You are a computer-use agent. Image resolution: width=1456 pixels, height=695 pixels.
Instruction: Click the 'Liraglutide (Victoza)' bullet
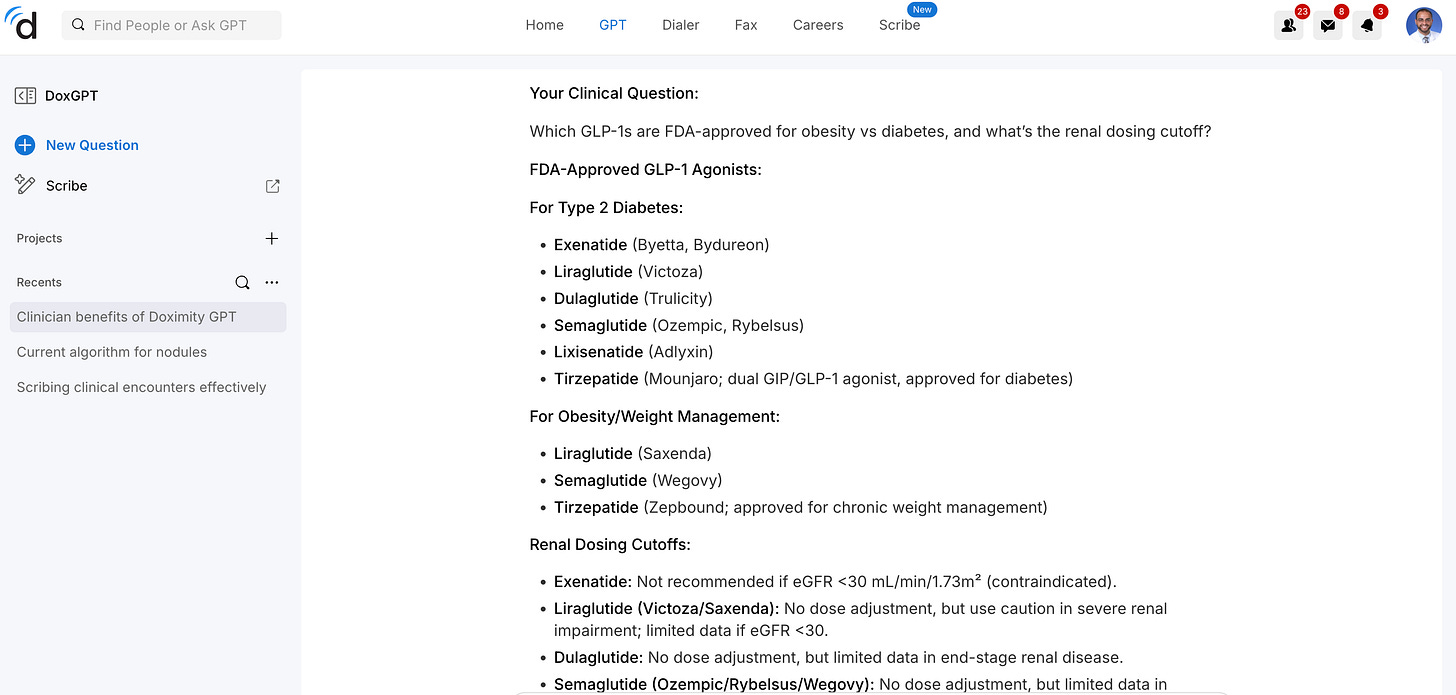click(x=628, y=272)
